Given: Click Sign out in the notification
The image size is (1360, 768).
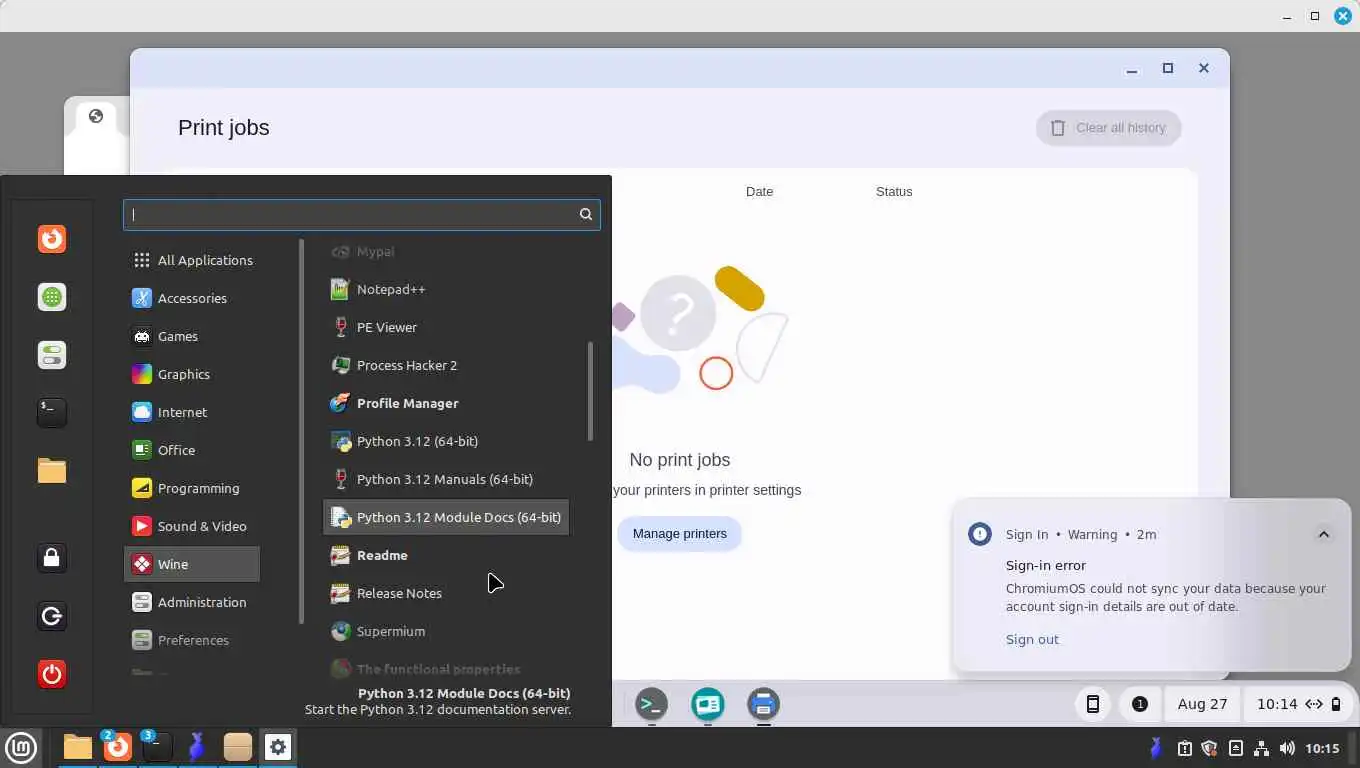Looking at the screenshot, I should point(1032,639).
